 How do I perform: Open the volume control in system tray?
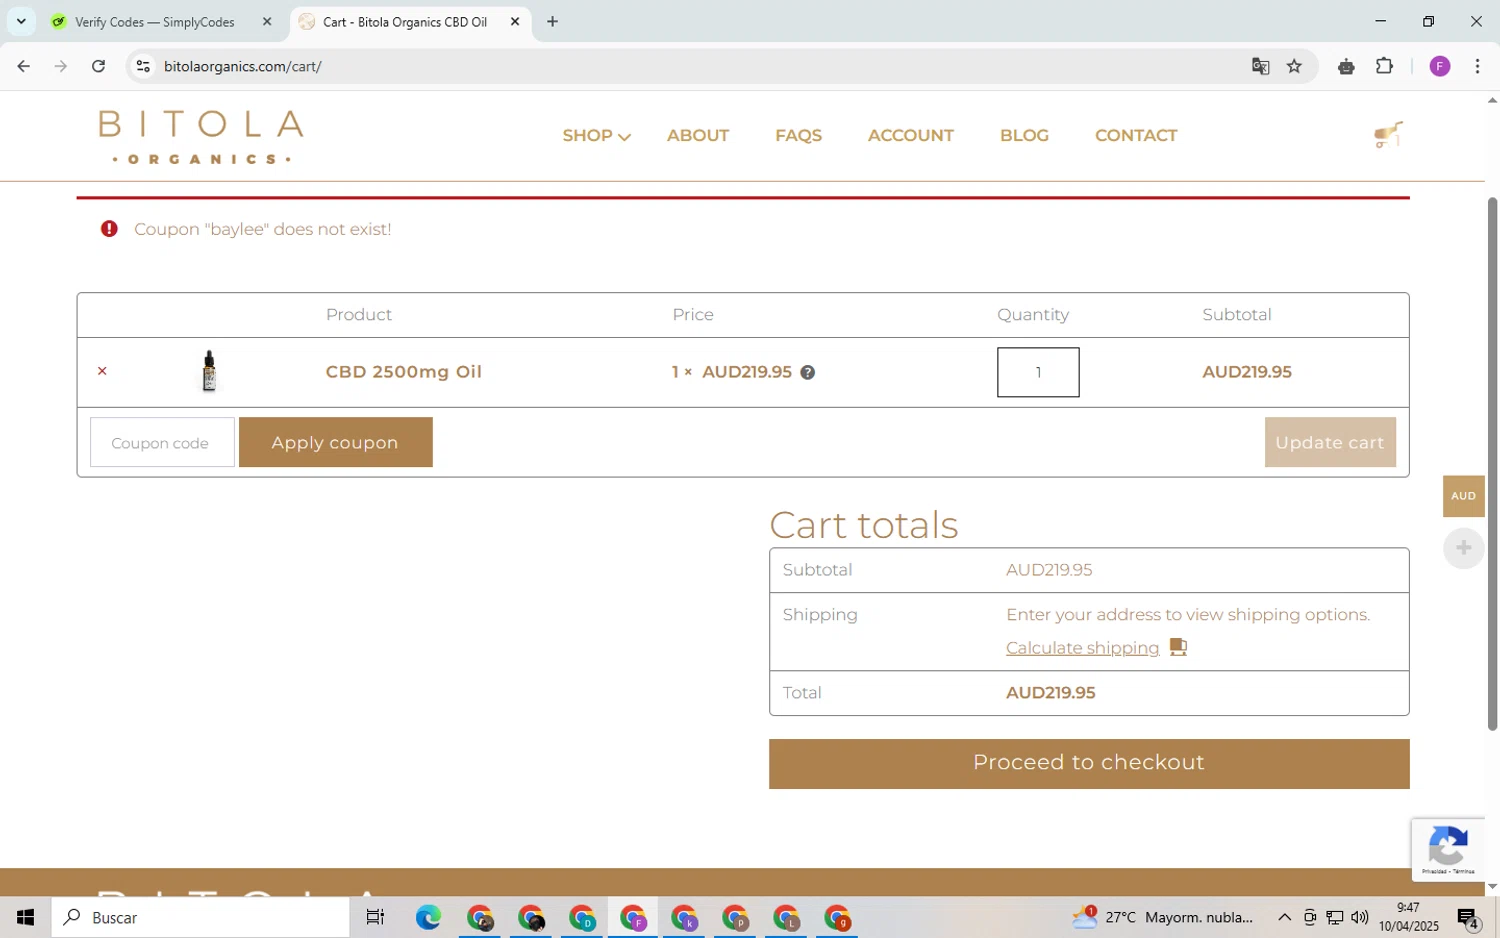click(x=1360, y=917)
